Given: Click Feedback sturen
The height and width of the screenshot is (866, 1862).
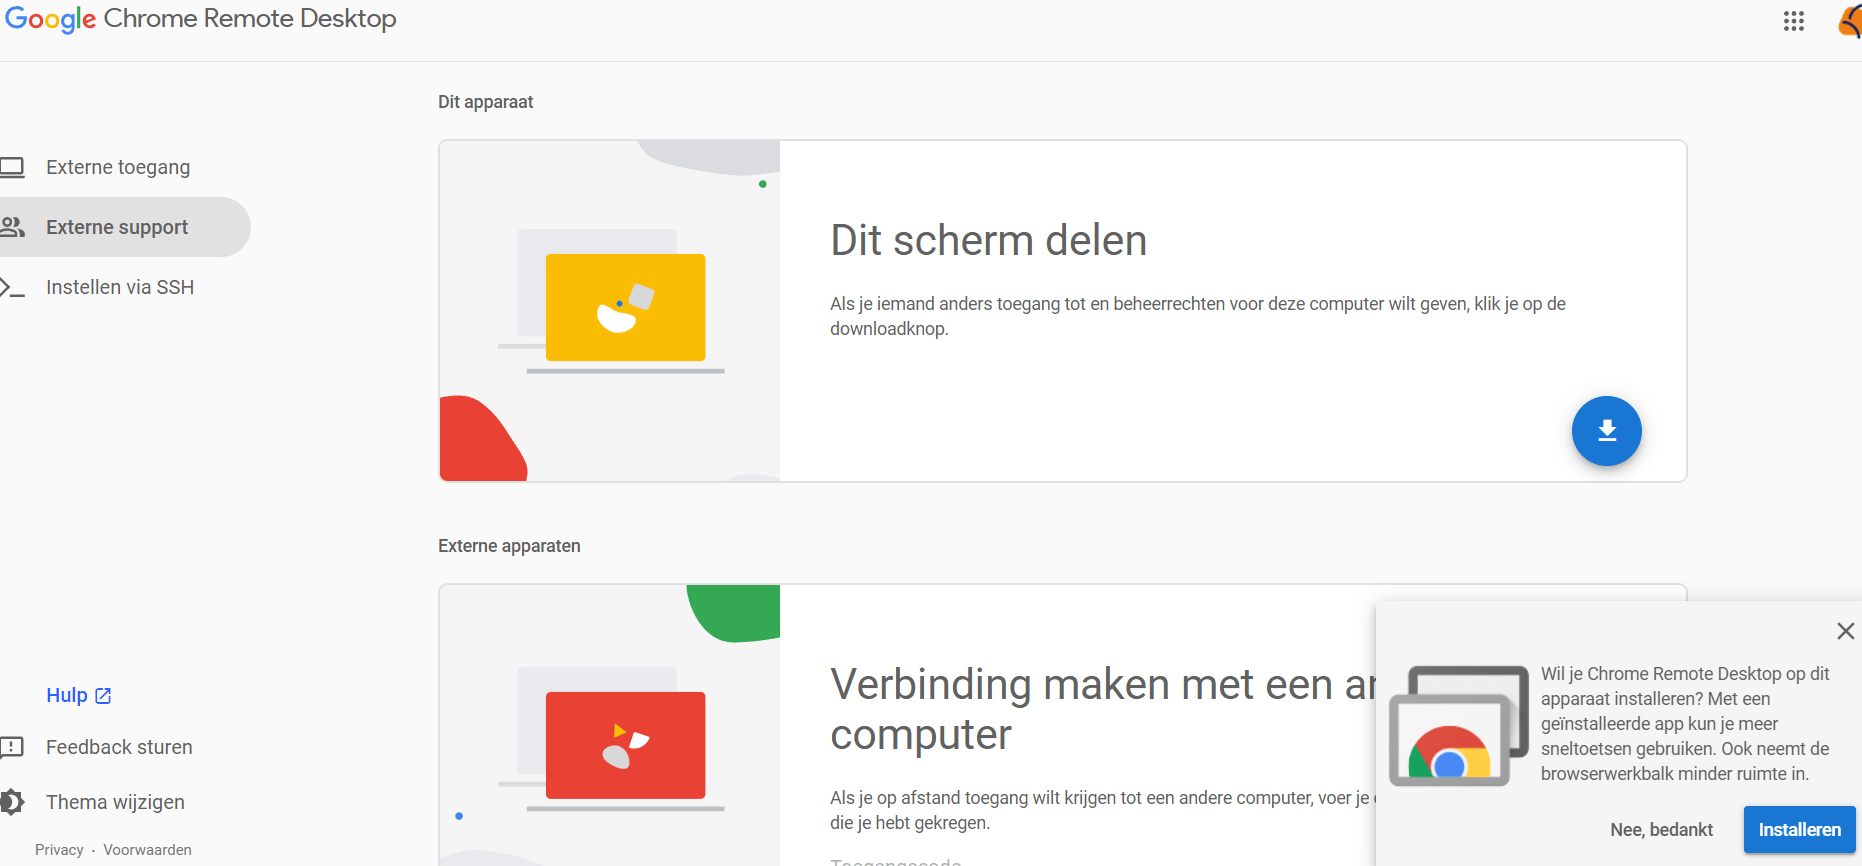Looking at the screenshot, I should click(119, 747).
